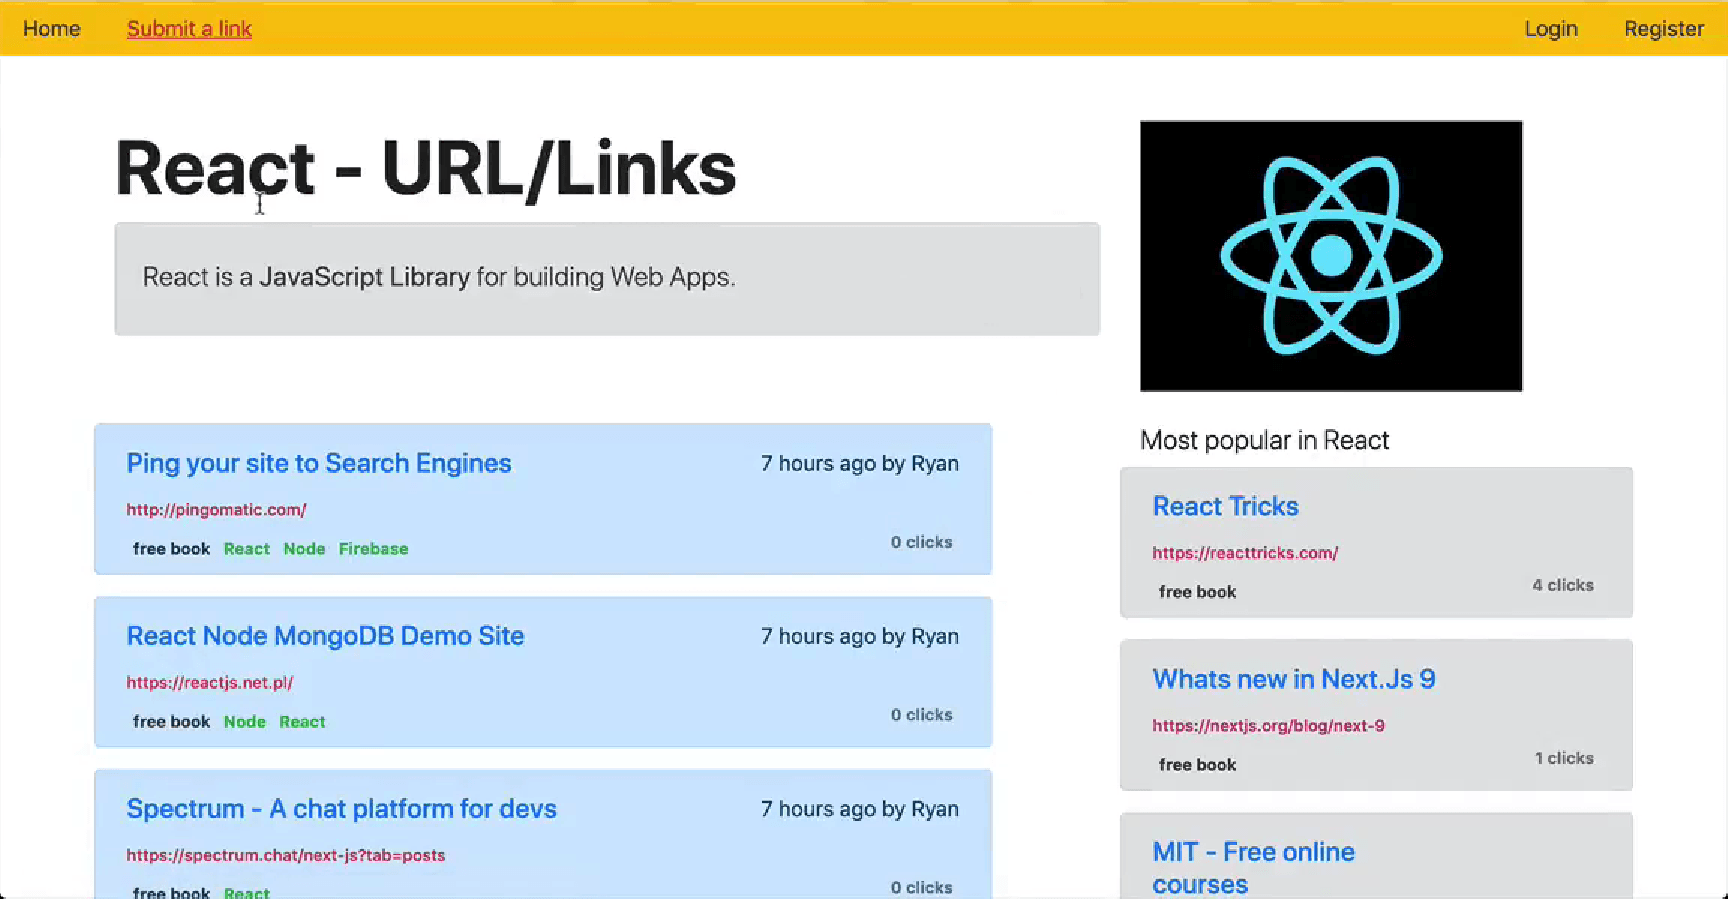Visit https://reactjs.net.pl/ URL
1728x899 pixels.
[x=209, y=683]
